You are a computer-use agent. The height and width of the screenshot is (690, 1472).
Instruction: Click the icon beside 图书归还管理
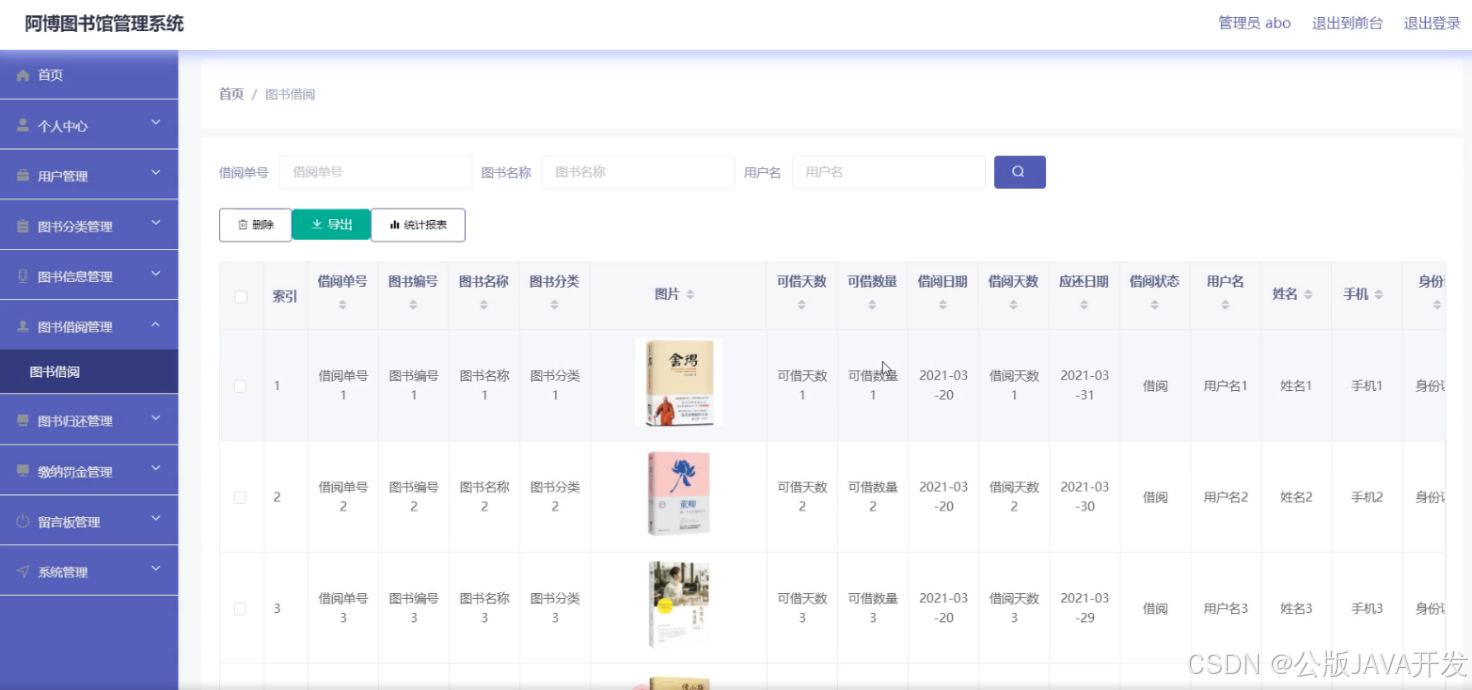coord(23,421)
